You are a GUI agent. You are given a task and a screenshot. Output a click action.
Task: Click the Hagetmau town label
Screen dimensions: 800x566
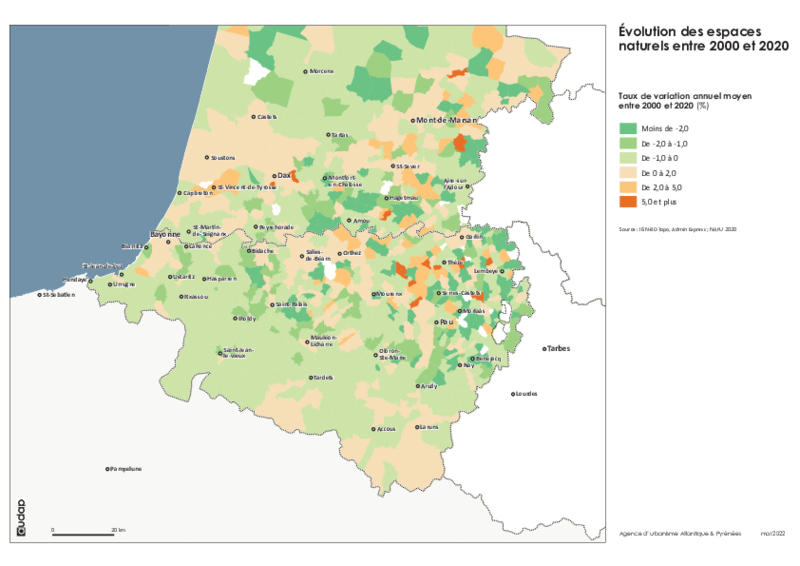[x=404, y=198]
